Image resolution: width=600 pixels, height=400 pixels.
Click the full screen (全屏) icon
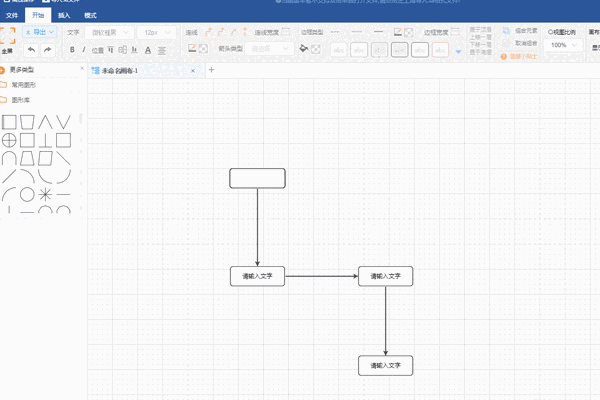tap(7, 40)
